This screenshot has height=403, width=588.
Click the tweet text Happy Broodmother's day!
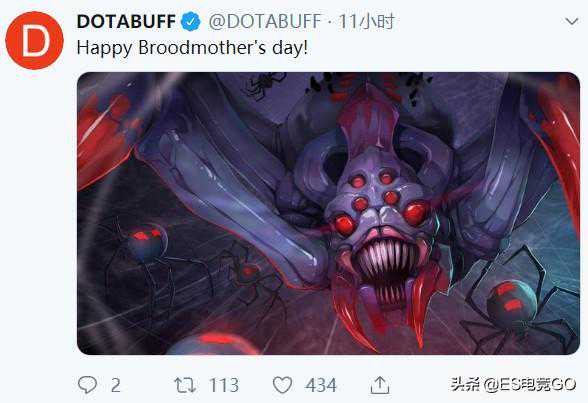click(192, 48)
